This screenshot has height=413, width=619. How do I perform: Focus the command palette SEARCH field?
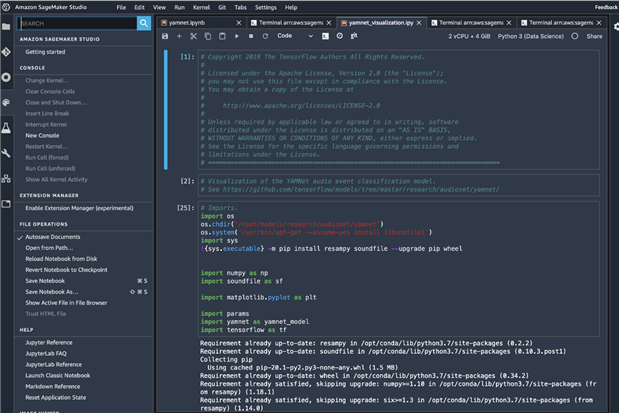click(77, 23)
